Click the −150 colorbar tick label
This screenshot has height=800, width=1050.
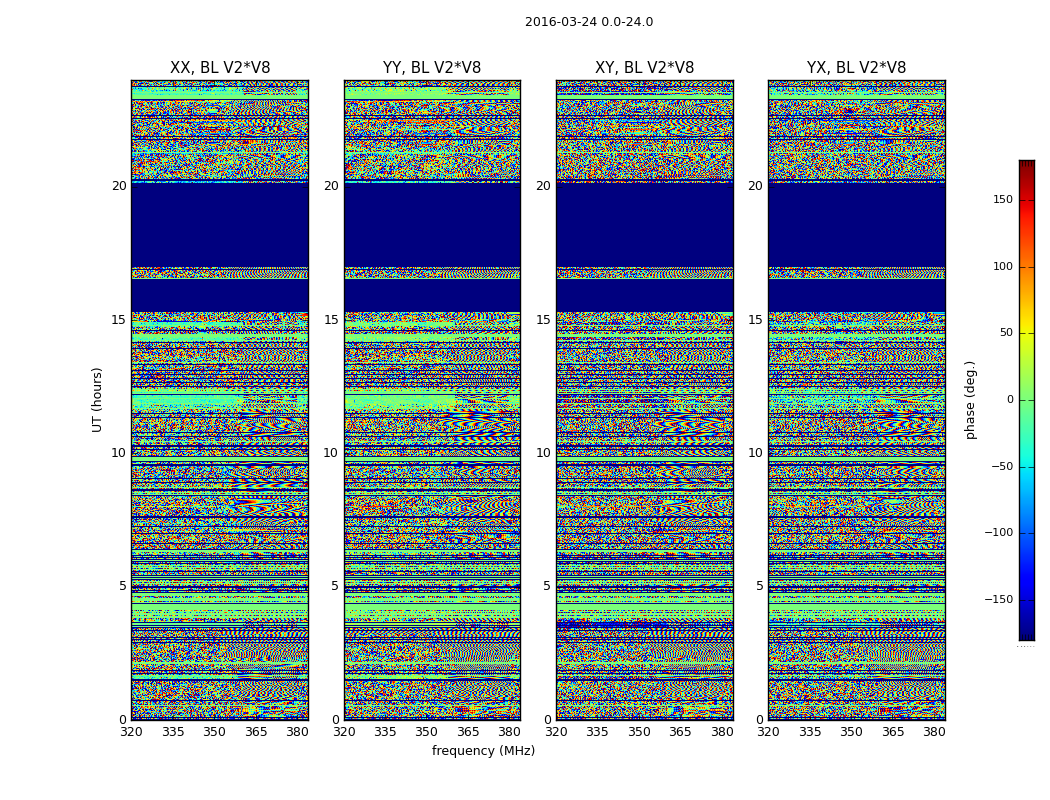coord(999,599)
